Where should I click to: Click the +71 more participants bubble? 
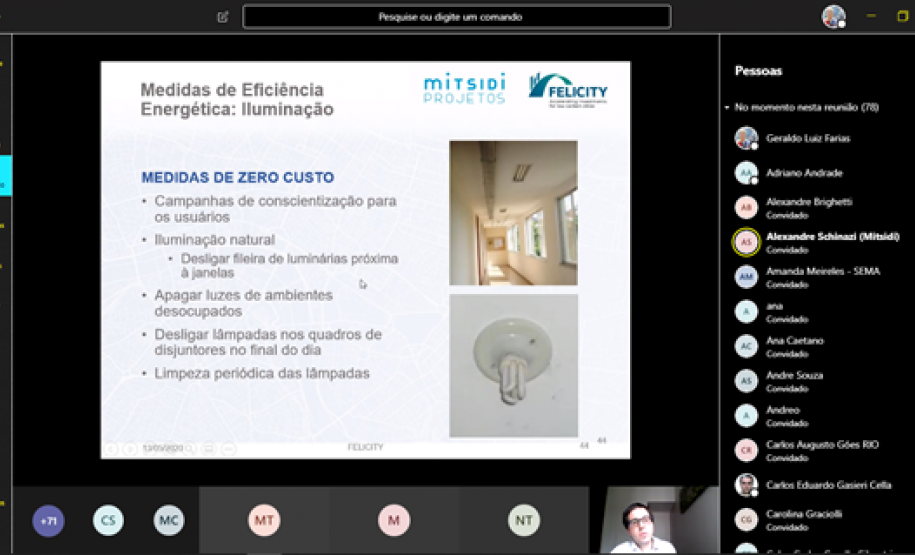tap(47, 520)
